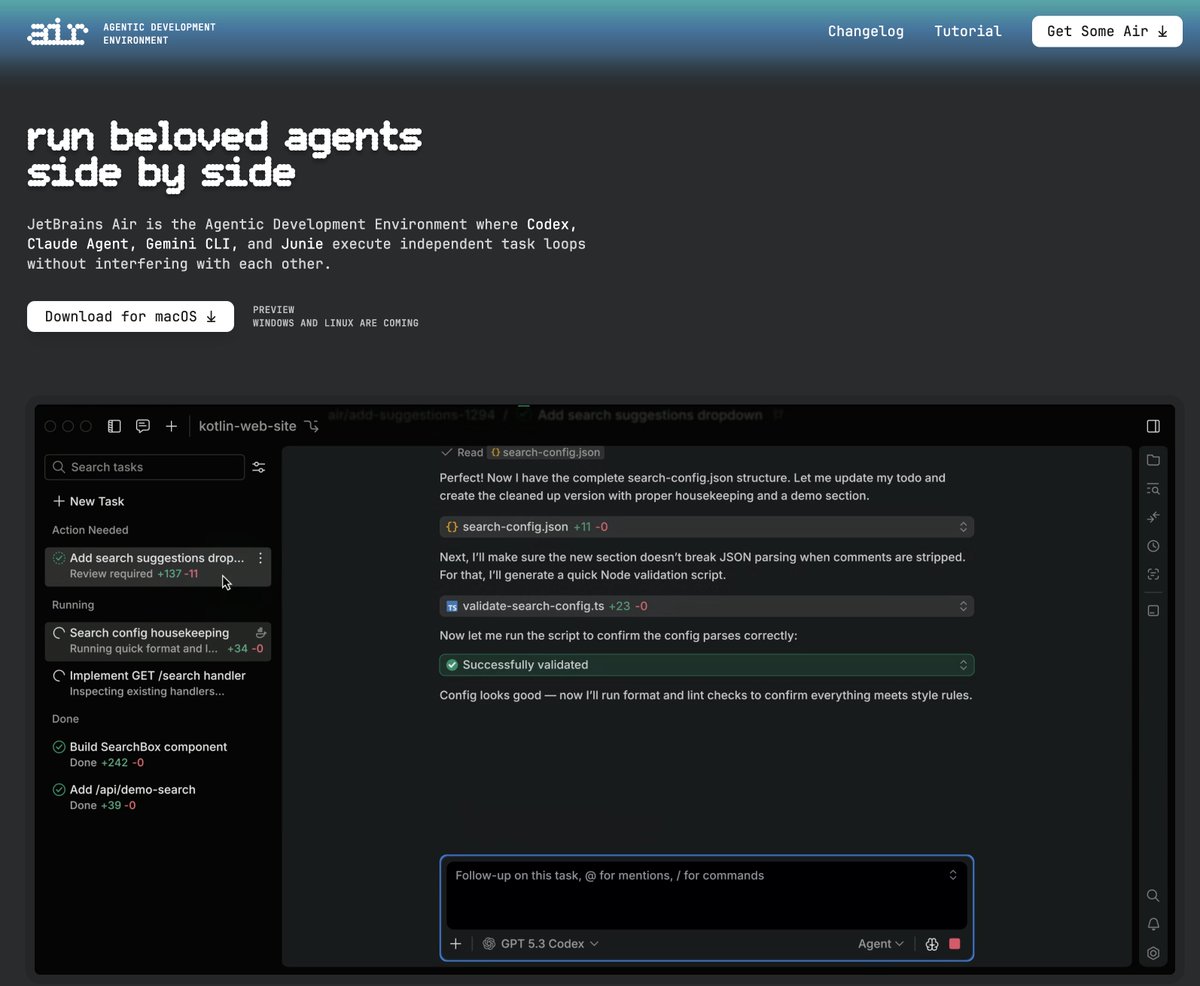Click search-config.json chip next to Read
The image size is (1200, 986).
pos(545,453)
